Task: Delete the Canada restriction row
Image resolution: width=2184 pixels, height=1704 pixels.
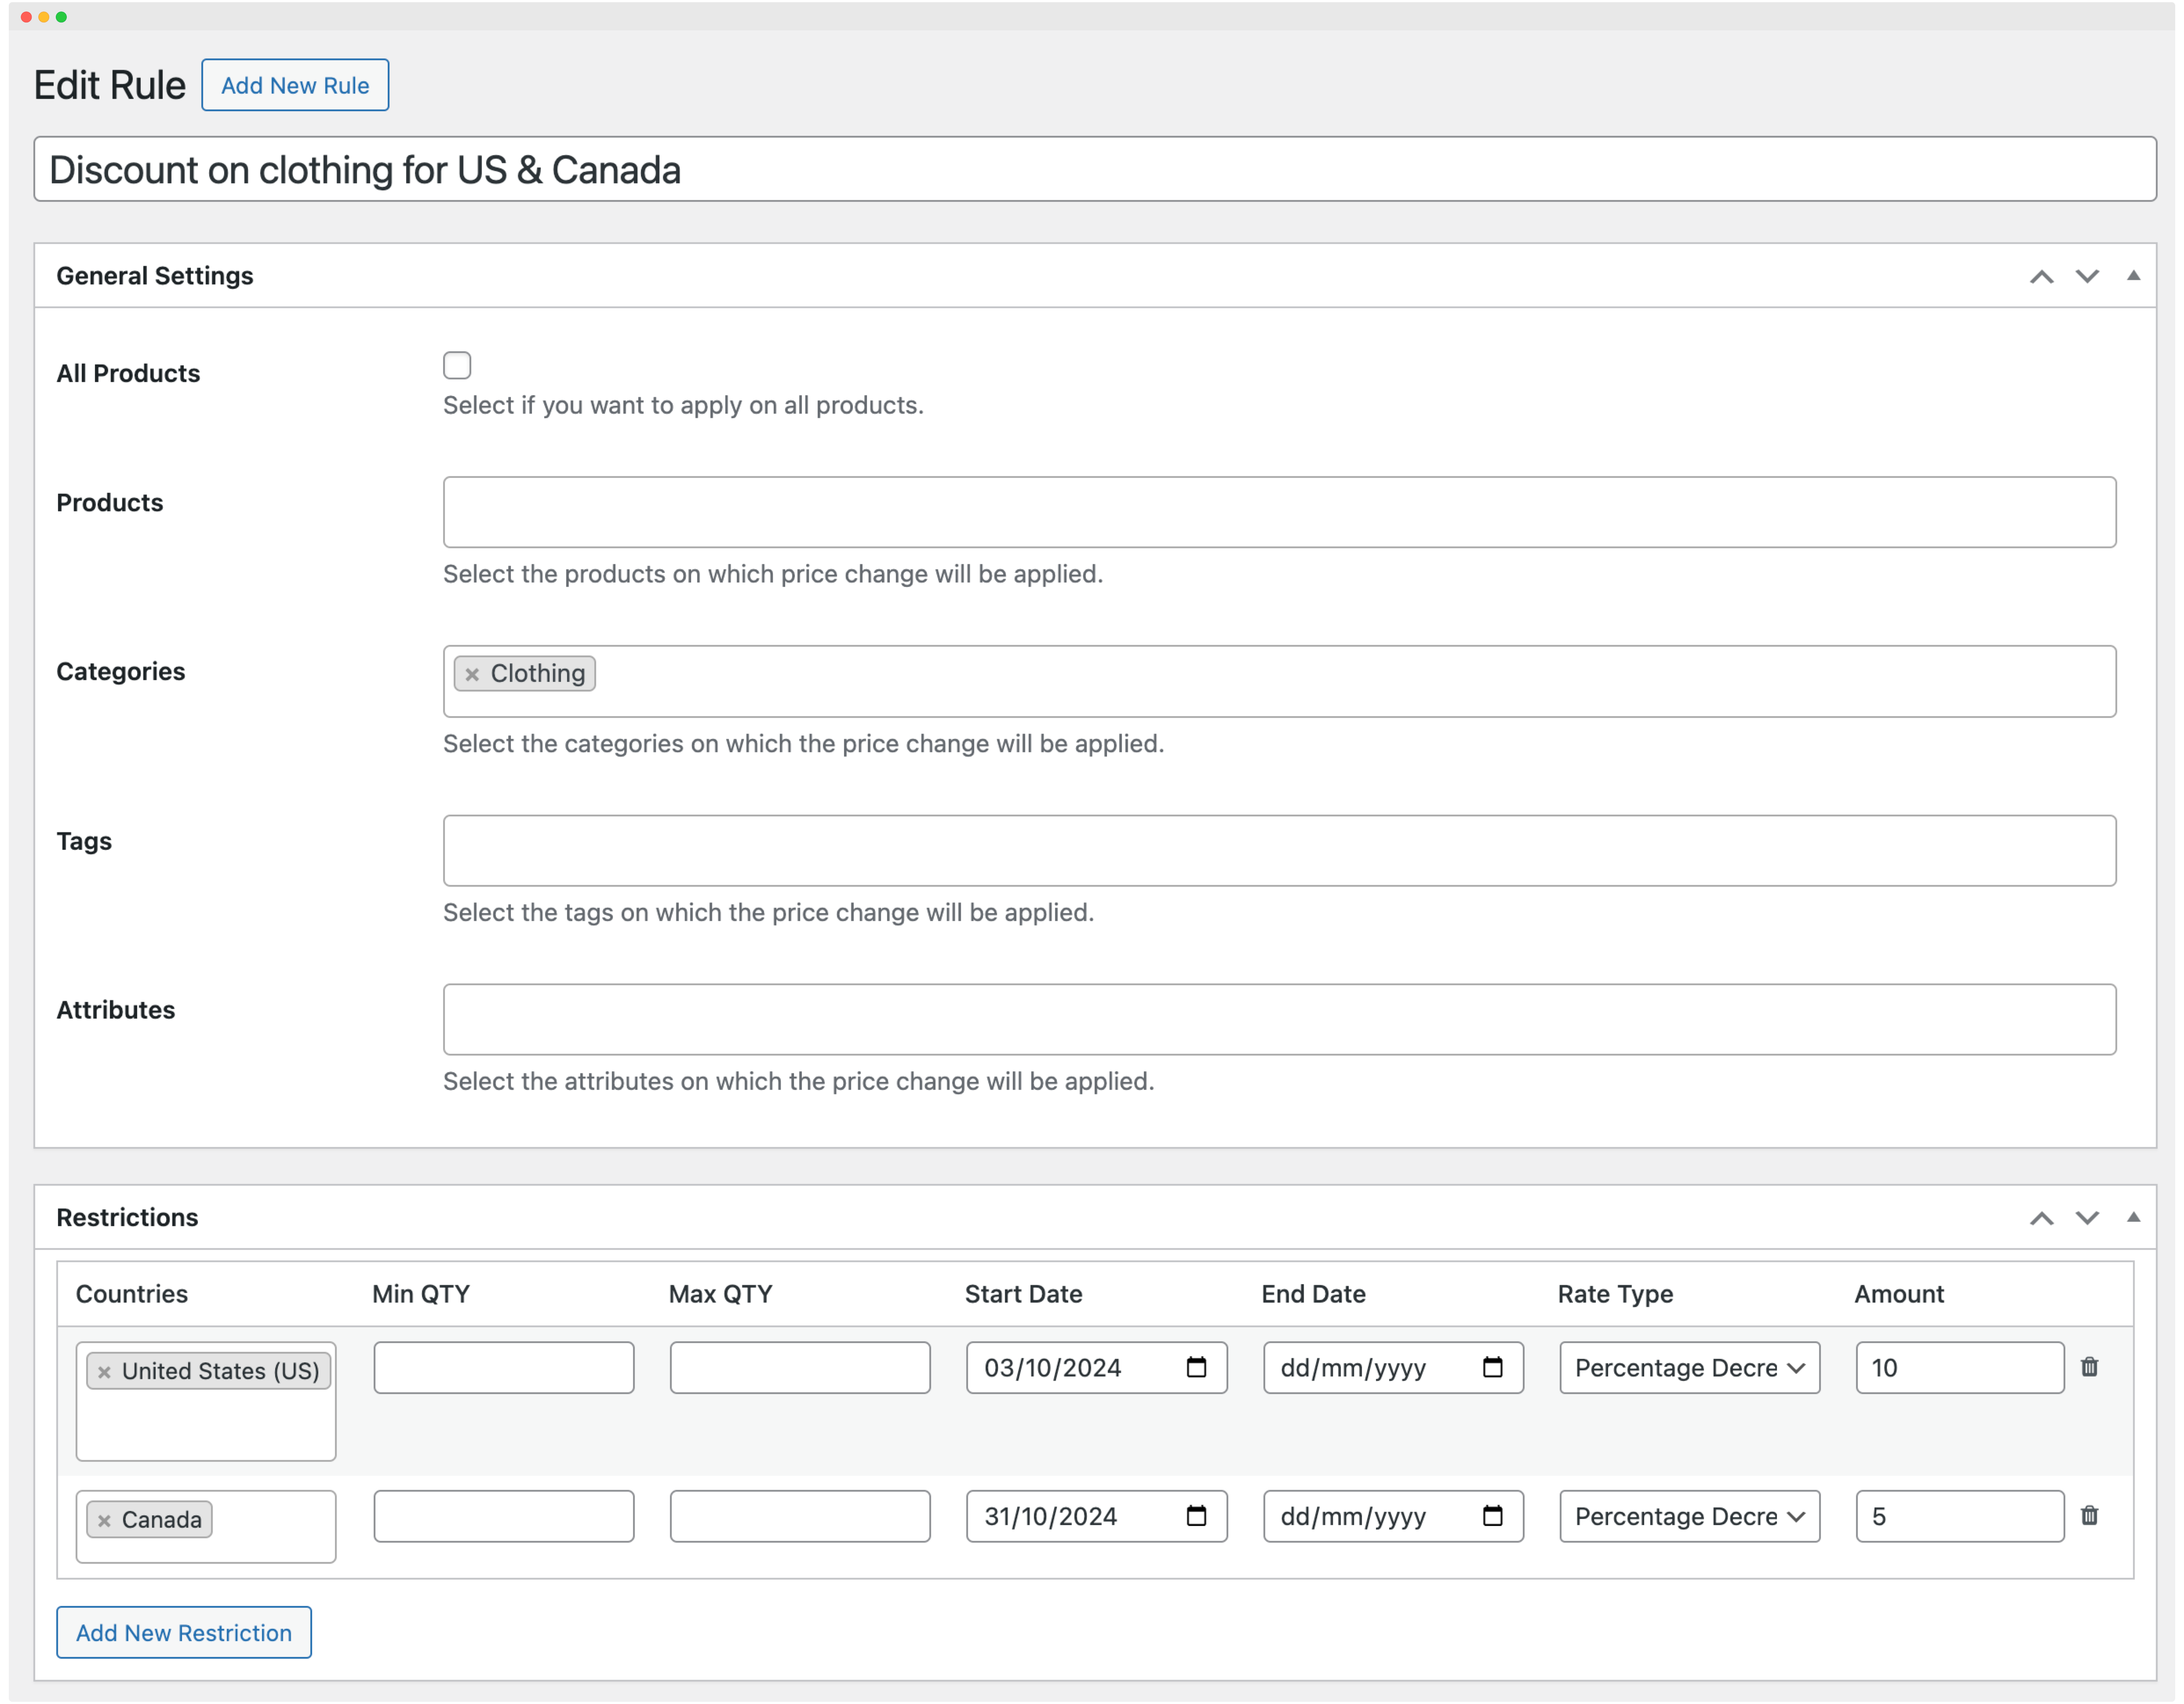Action: (2089, 1516)
